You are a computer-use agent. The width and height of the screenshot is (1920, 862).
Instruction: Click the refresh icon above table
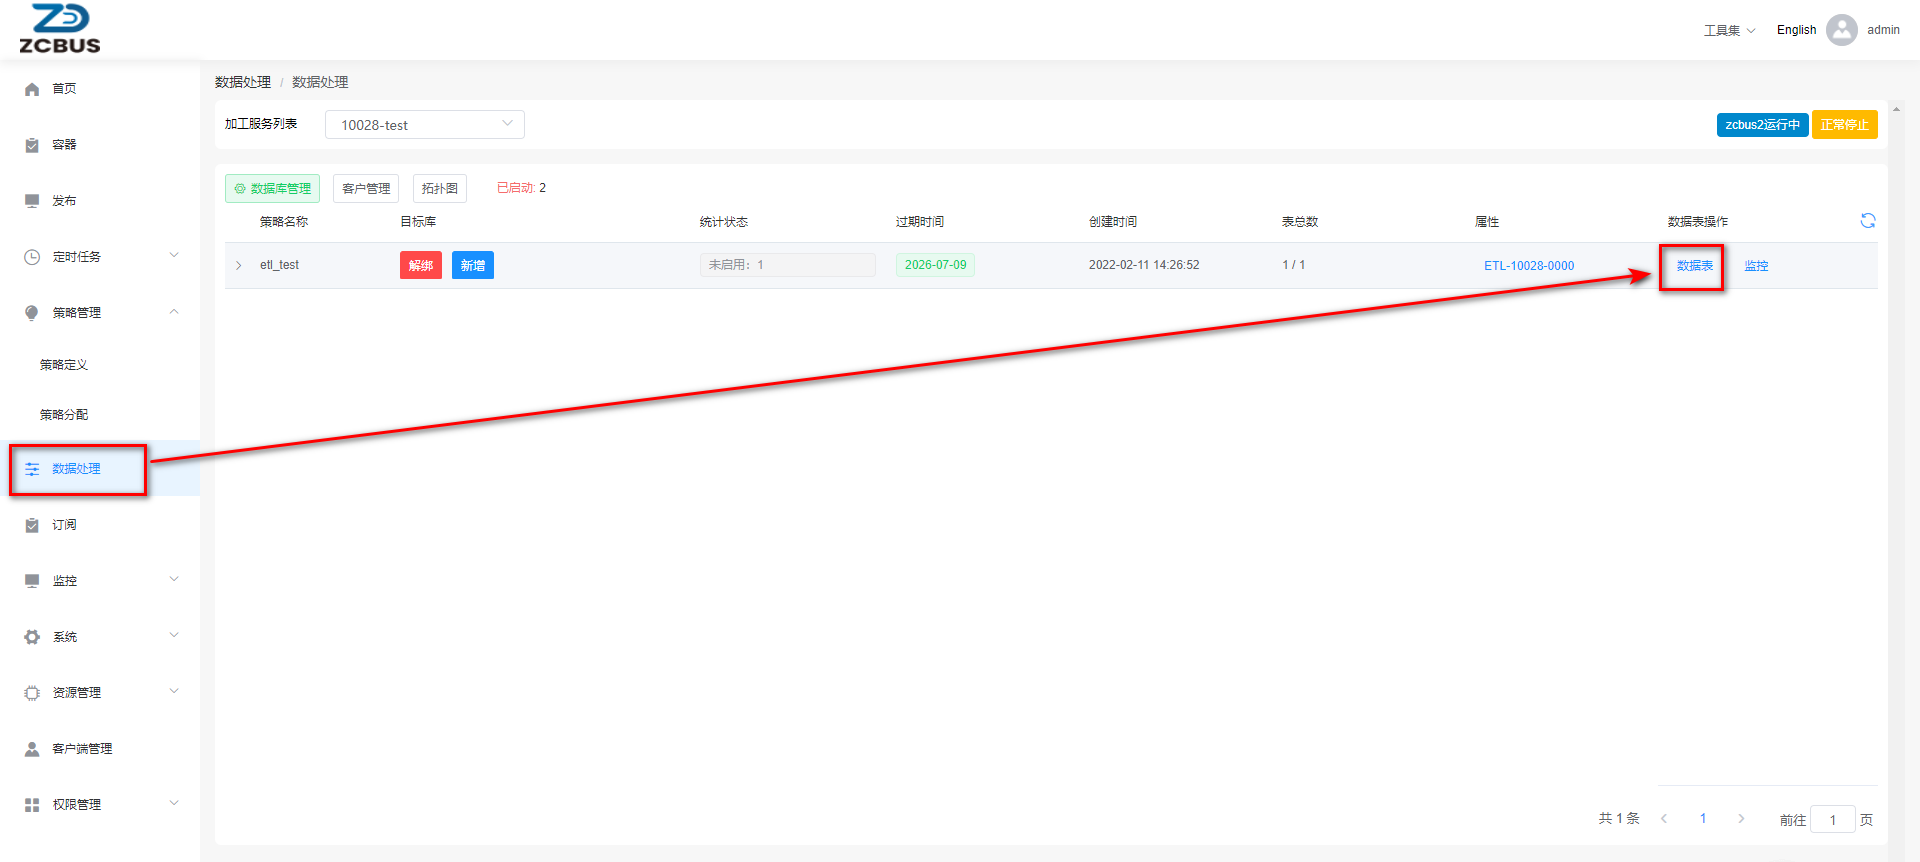(x=1867, y=221)
